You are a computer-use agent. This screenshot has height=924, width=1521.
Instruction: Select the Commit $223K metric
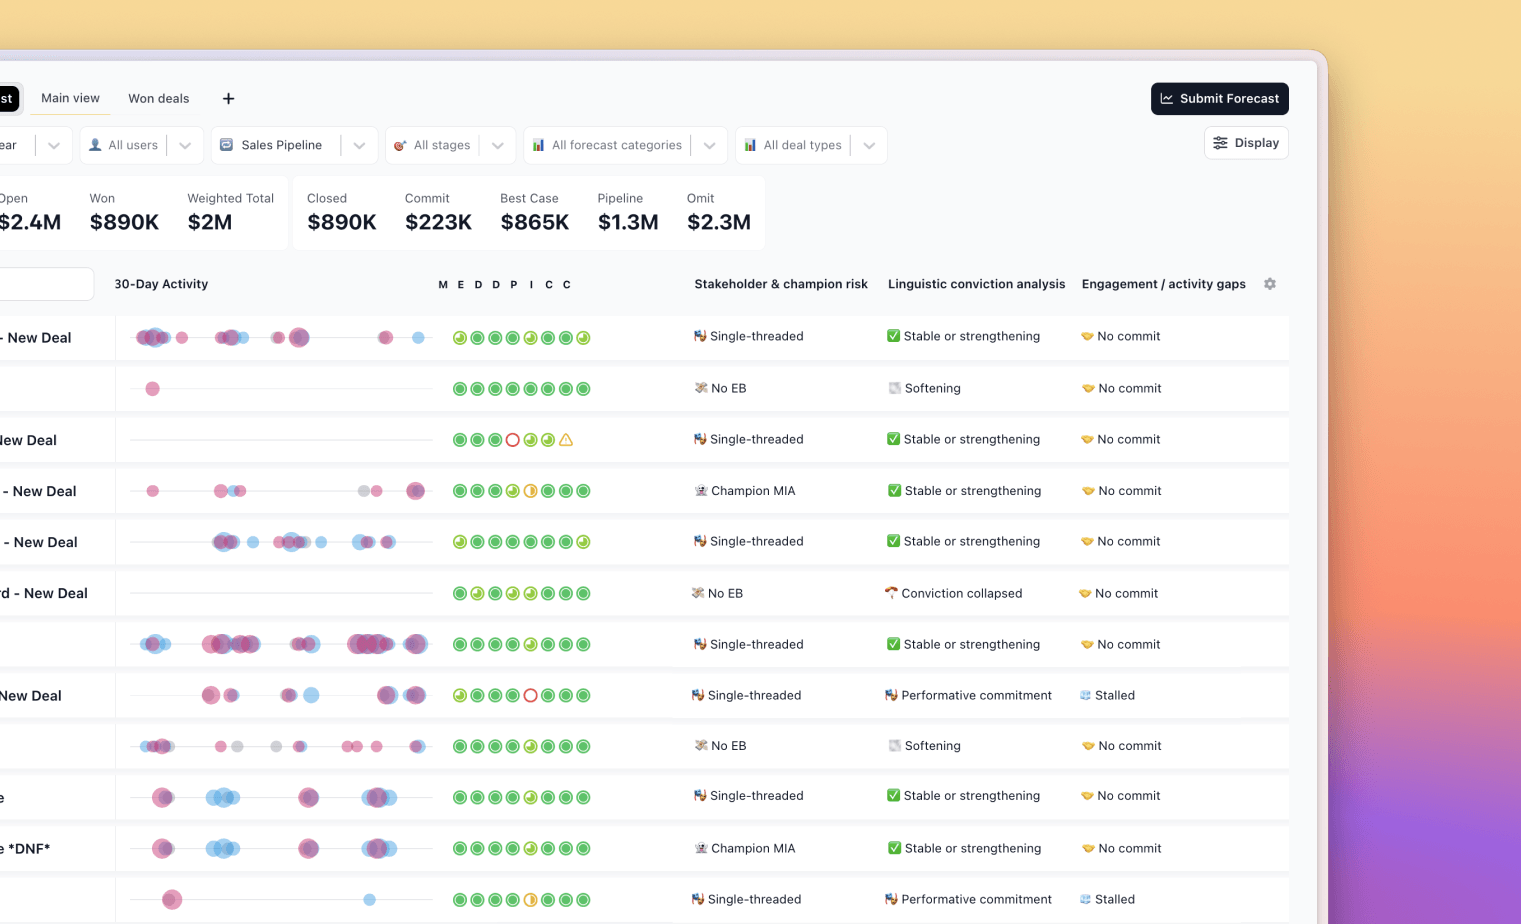click(x=438, y=213)
